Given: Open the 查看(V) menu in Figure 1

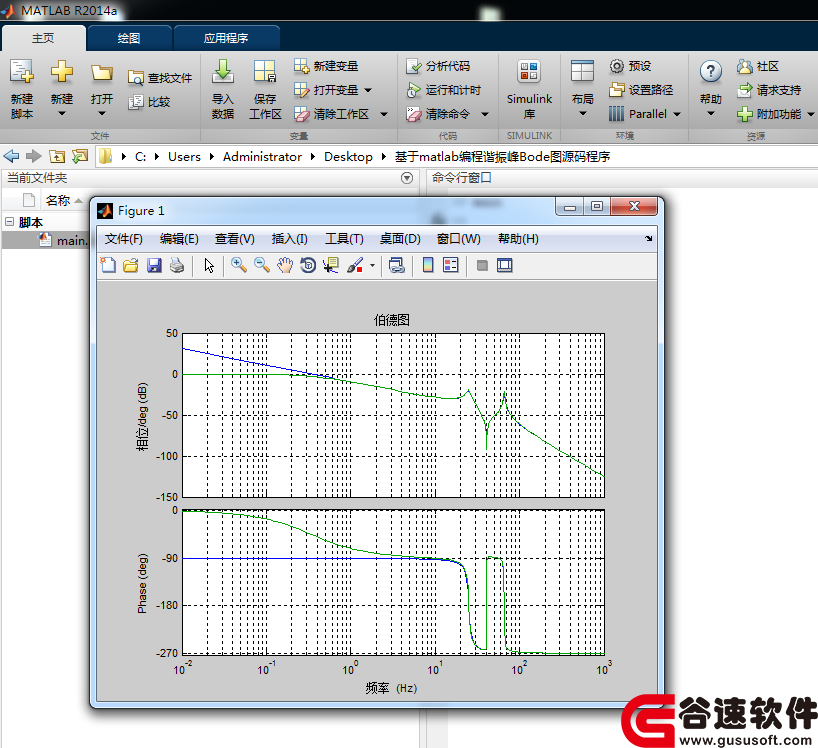Looking at the screenshot, I should tap(235, 239).
